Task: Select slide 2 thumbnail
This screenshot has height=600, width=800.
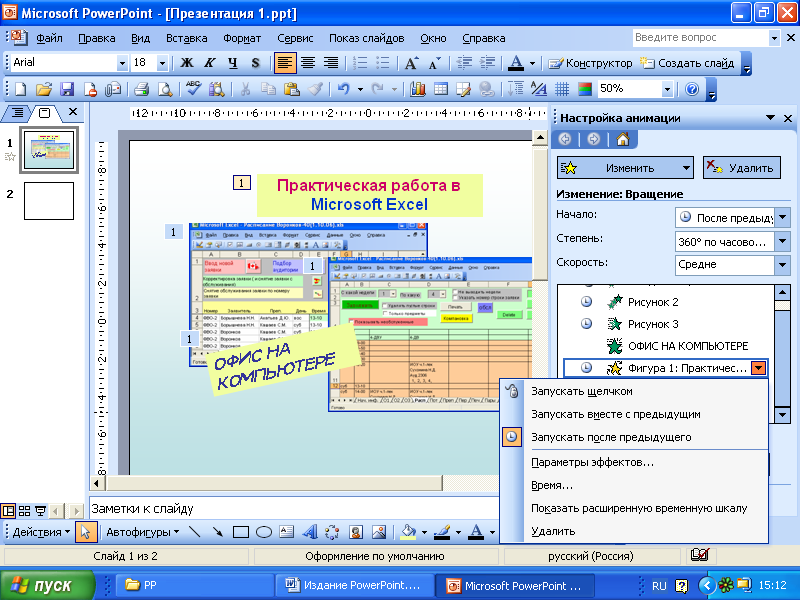Action: click(49, 201)
